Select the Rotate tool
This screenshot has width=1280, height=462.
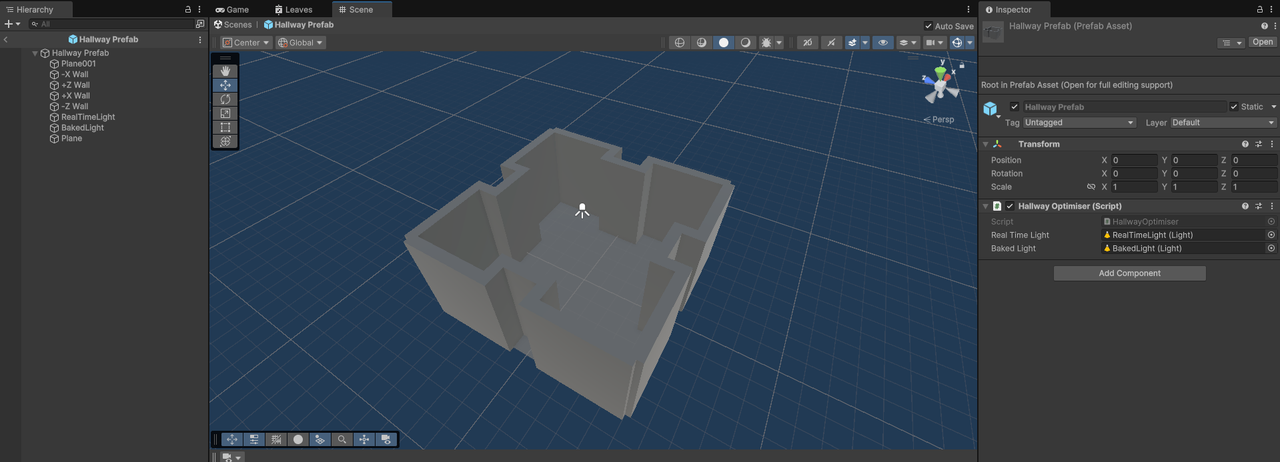[226, 99]
